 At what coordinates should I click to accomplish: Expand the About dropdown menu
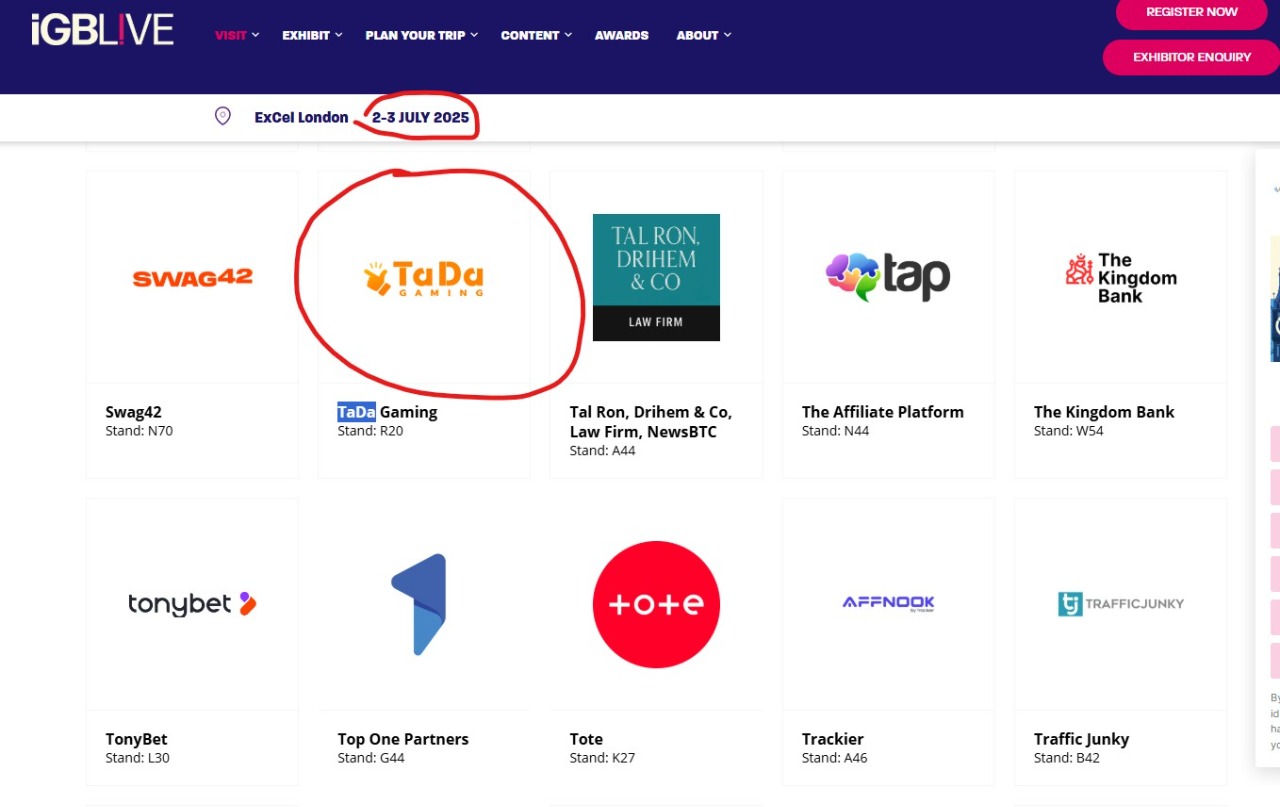tap(704, 35)
